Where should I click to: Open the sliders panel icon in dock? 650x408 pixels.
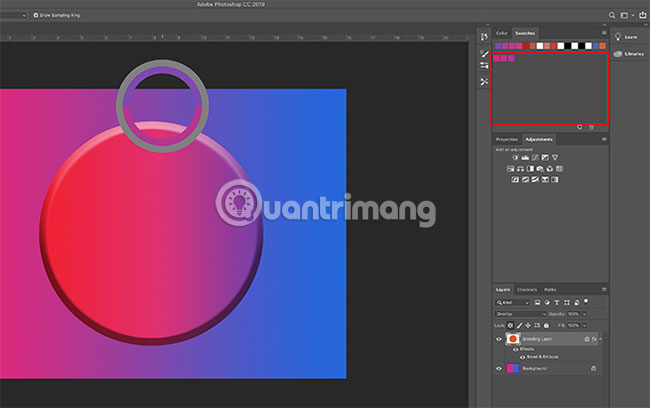[x=484, y=66]
